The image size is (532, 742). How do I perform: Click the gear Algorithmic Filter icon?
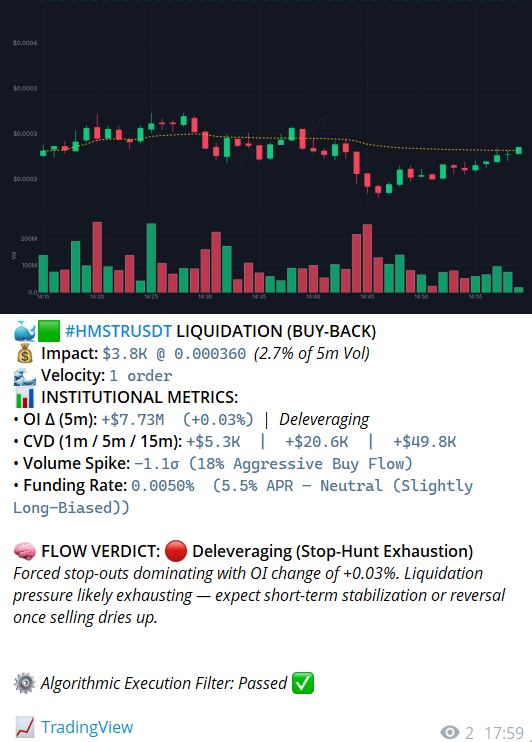point(25,683)
